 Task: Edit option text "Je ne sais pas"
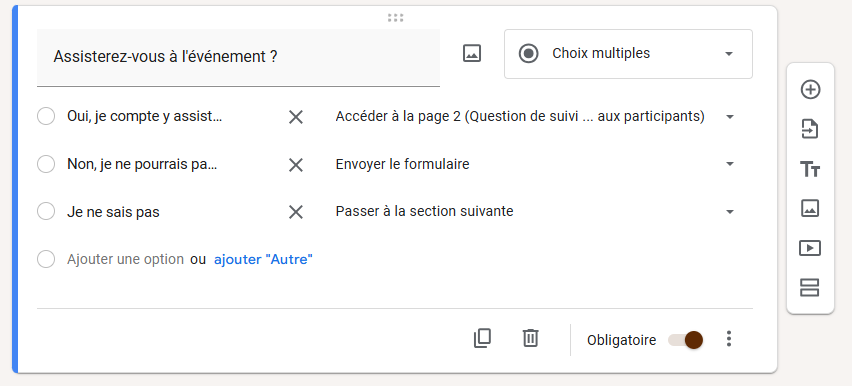click(114, 211)
